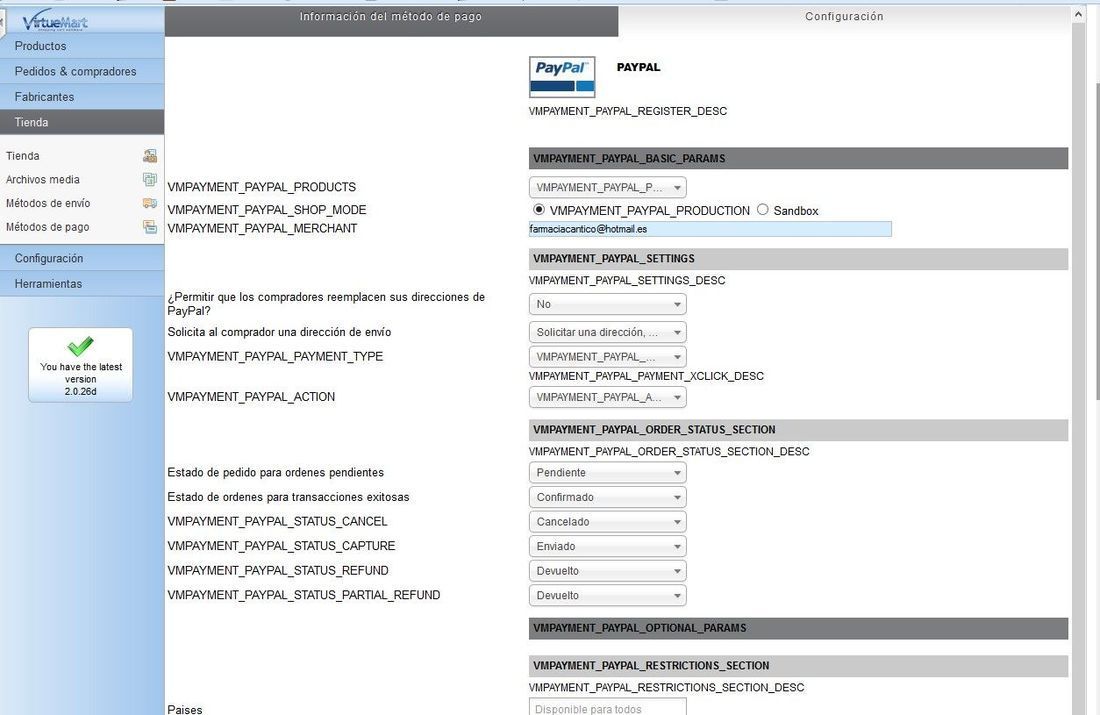Click the bold PAYPAL title text
Screen dimensions: 1100x715
click(x=638, y=67)
